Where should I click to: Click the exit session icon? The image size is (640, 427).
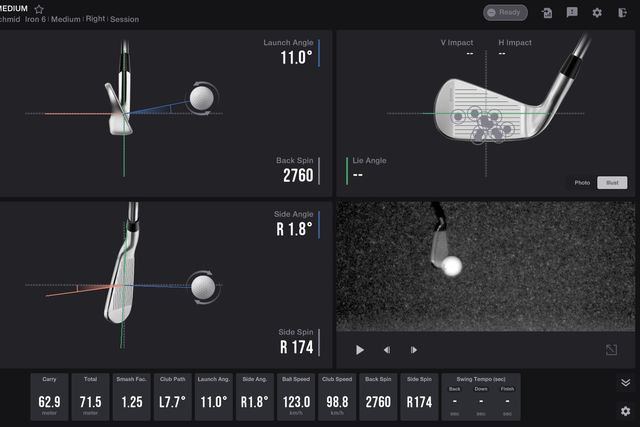(x=623, y=13)
